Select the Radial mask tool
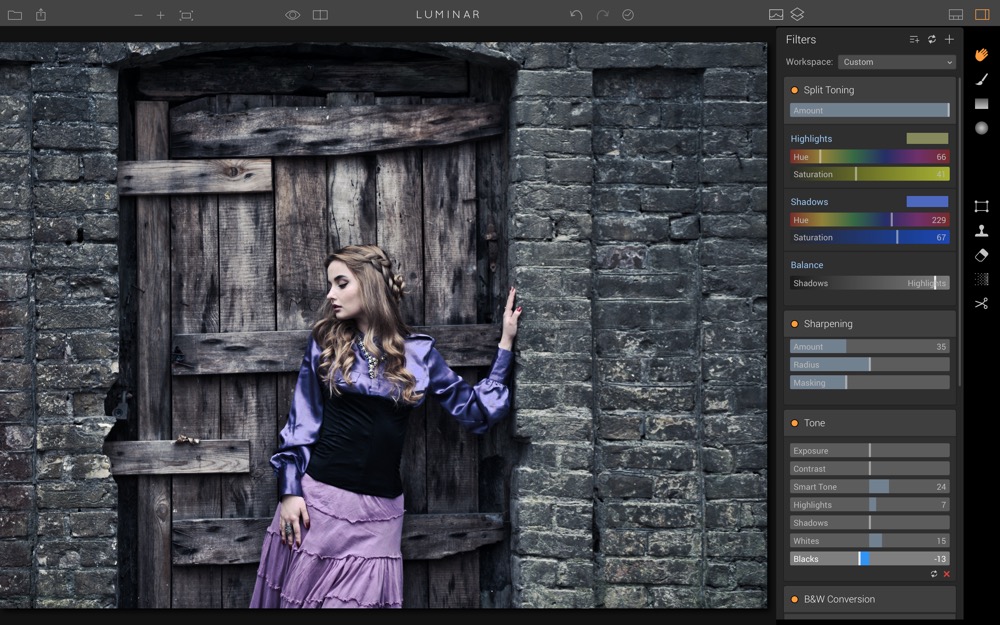The height and width of the screenshot is (625, 1000). 982,128
